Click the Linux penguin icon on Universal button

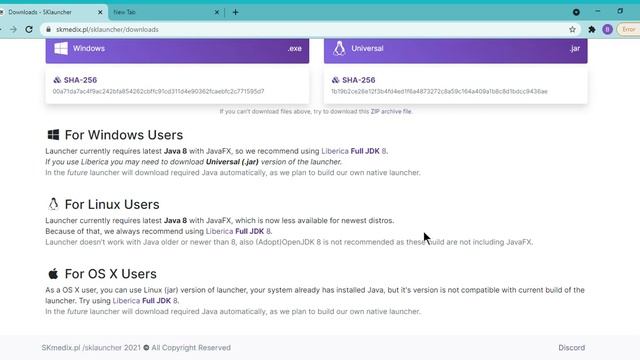(339, 49)
